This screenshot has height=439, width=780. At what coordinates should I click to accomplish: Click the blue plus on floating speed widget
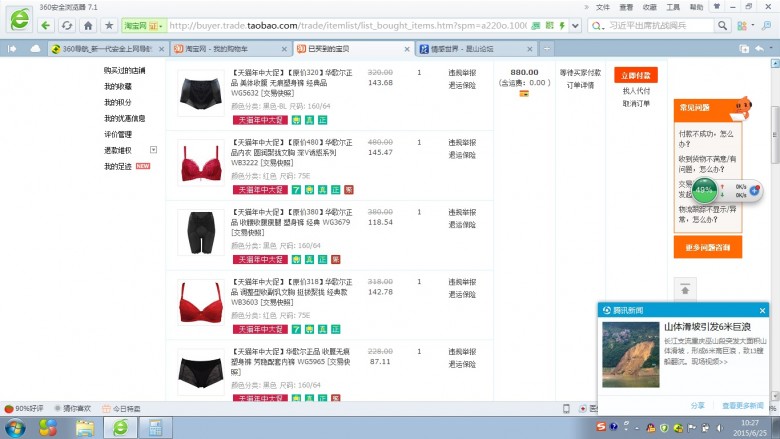[x=754, y=190]
